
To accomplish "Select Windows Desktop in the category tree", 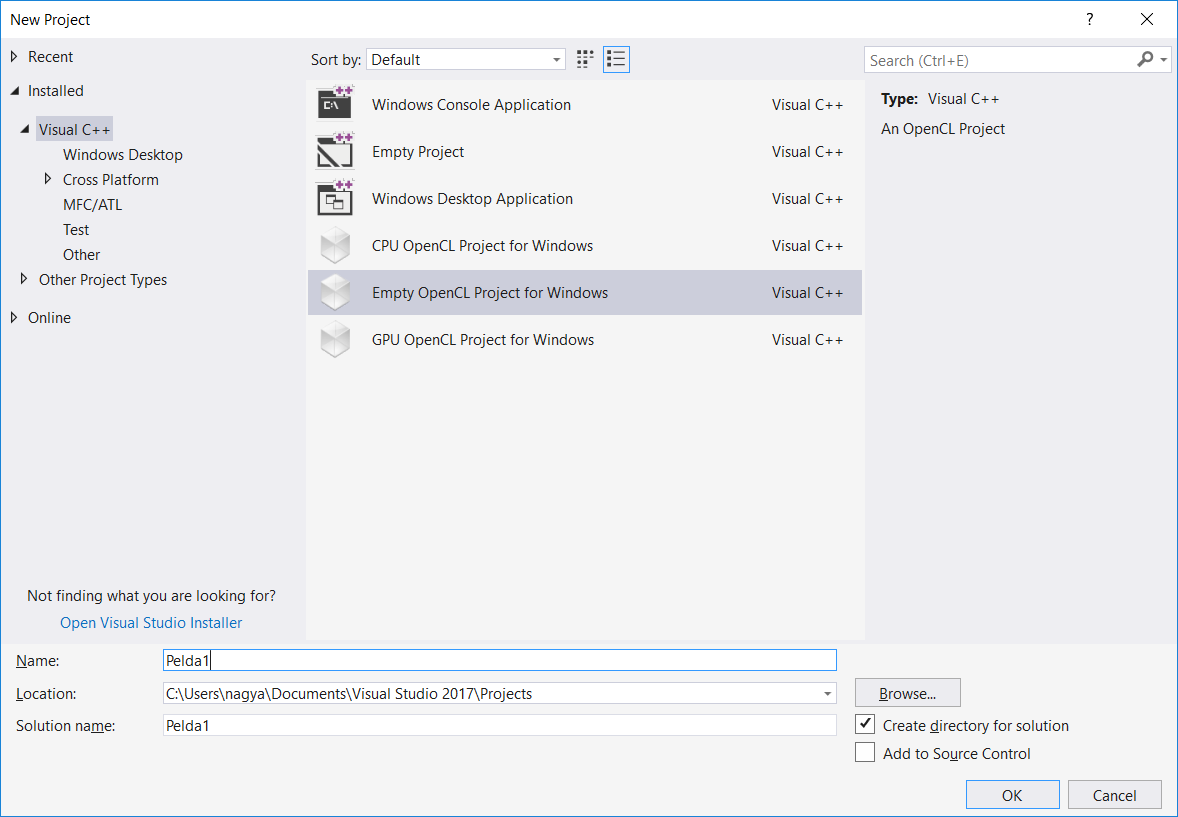I will (x=122, y=155).
